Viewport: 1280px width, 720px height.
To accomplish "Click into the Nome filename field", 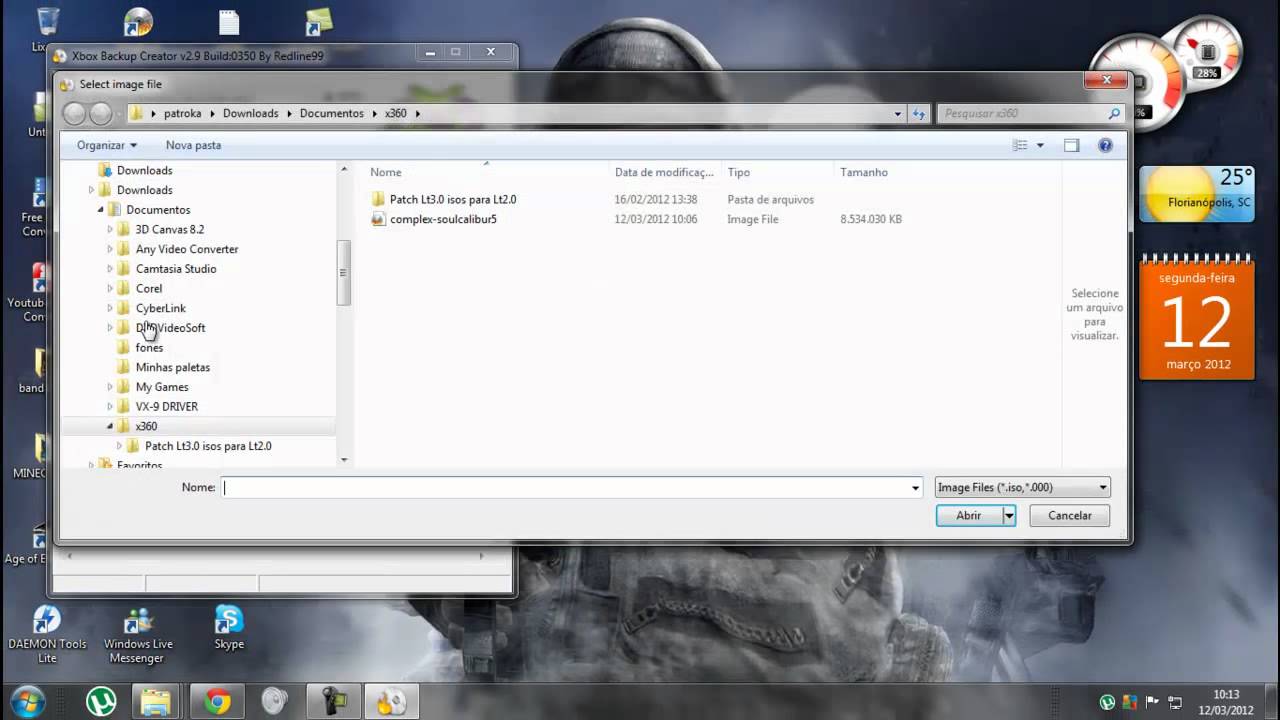I will [x=565, y=488].
